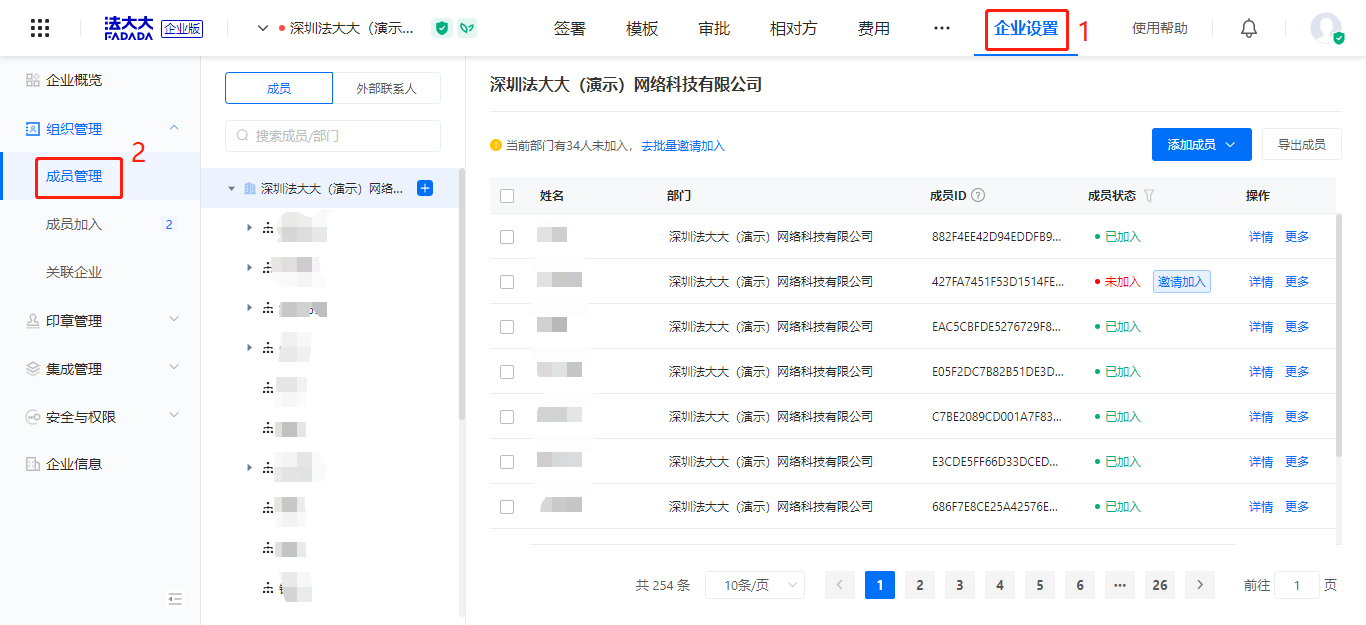Click the department tree vertical scrollbar
The width and height of the screenshot is (1366, 625).
(x=461, y=292)
